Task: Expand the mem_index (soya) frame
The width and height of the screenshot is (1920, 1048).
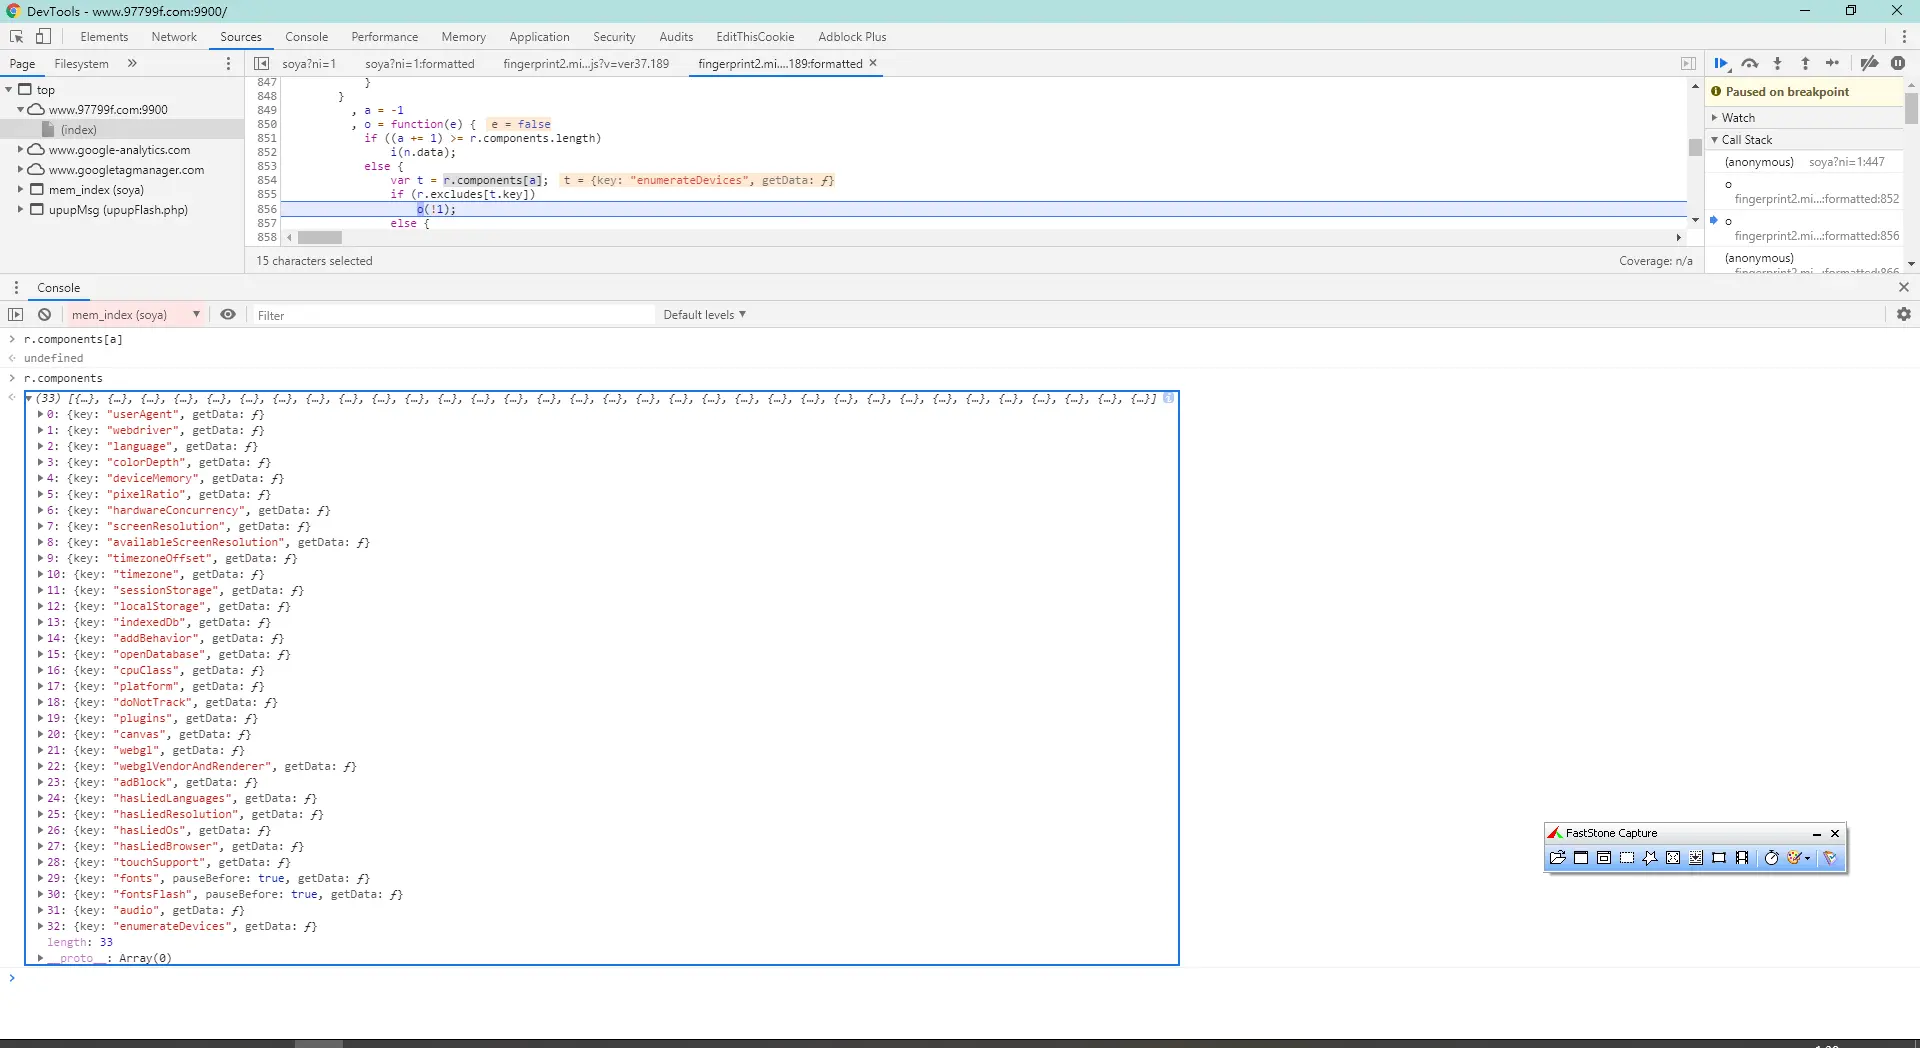Action: point(20,189)
